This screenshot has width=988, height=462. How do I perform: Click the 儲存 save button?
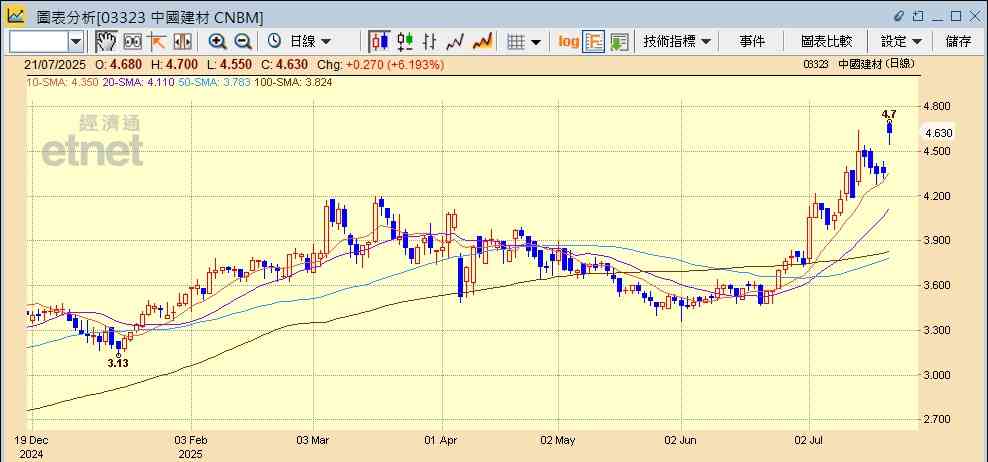click(x=958, y=42)
